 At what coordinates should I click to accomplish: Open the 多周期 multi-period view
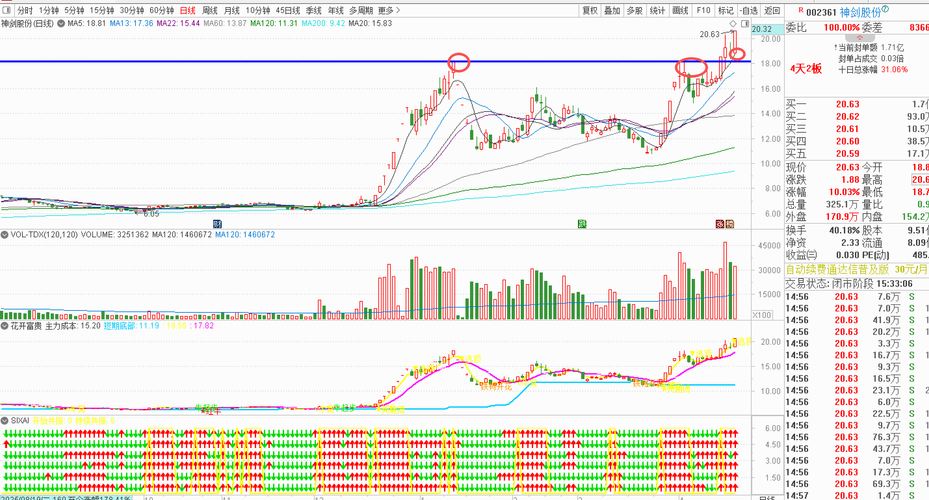point(361,11)
